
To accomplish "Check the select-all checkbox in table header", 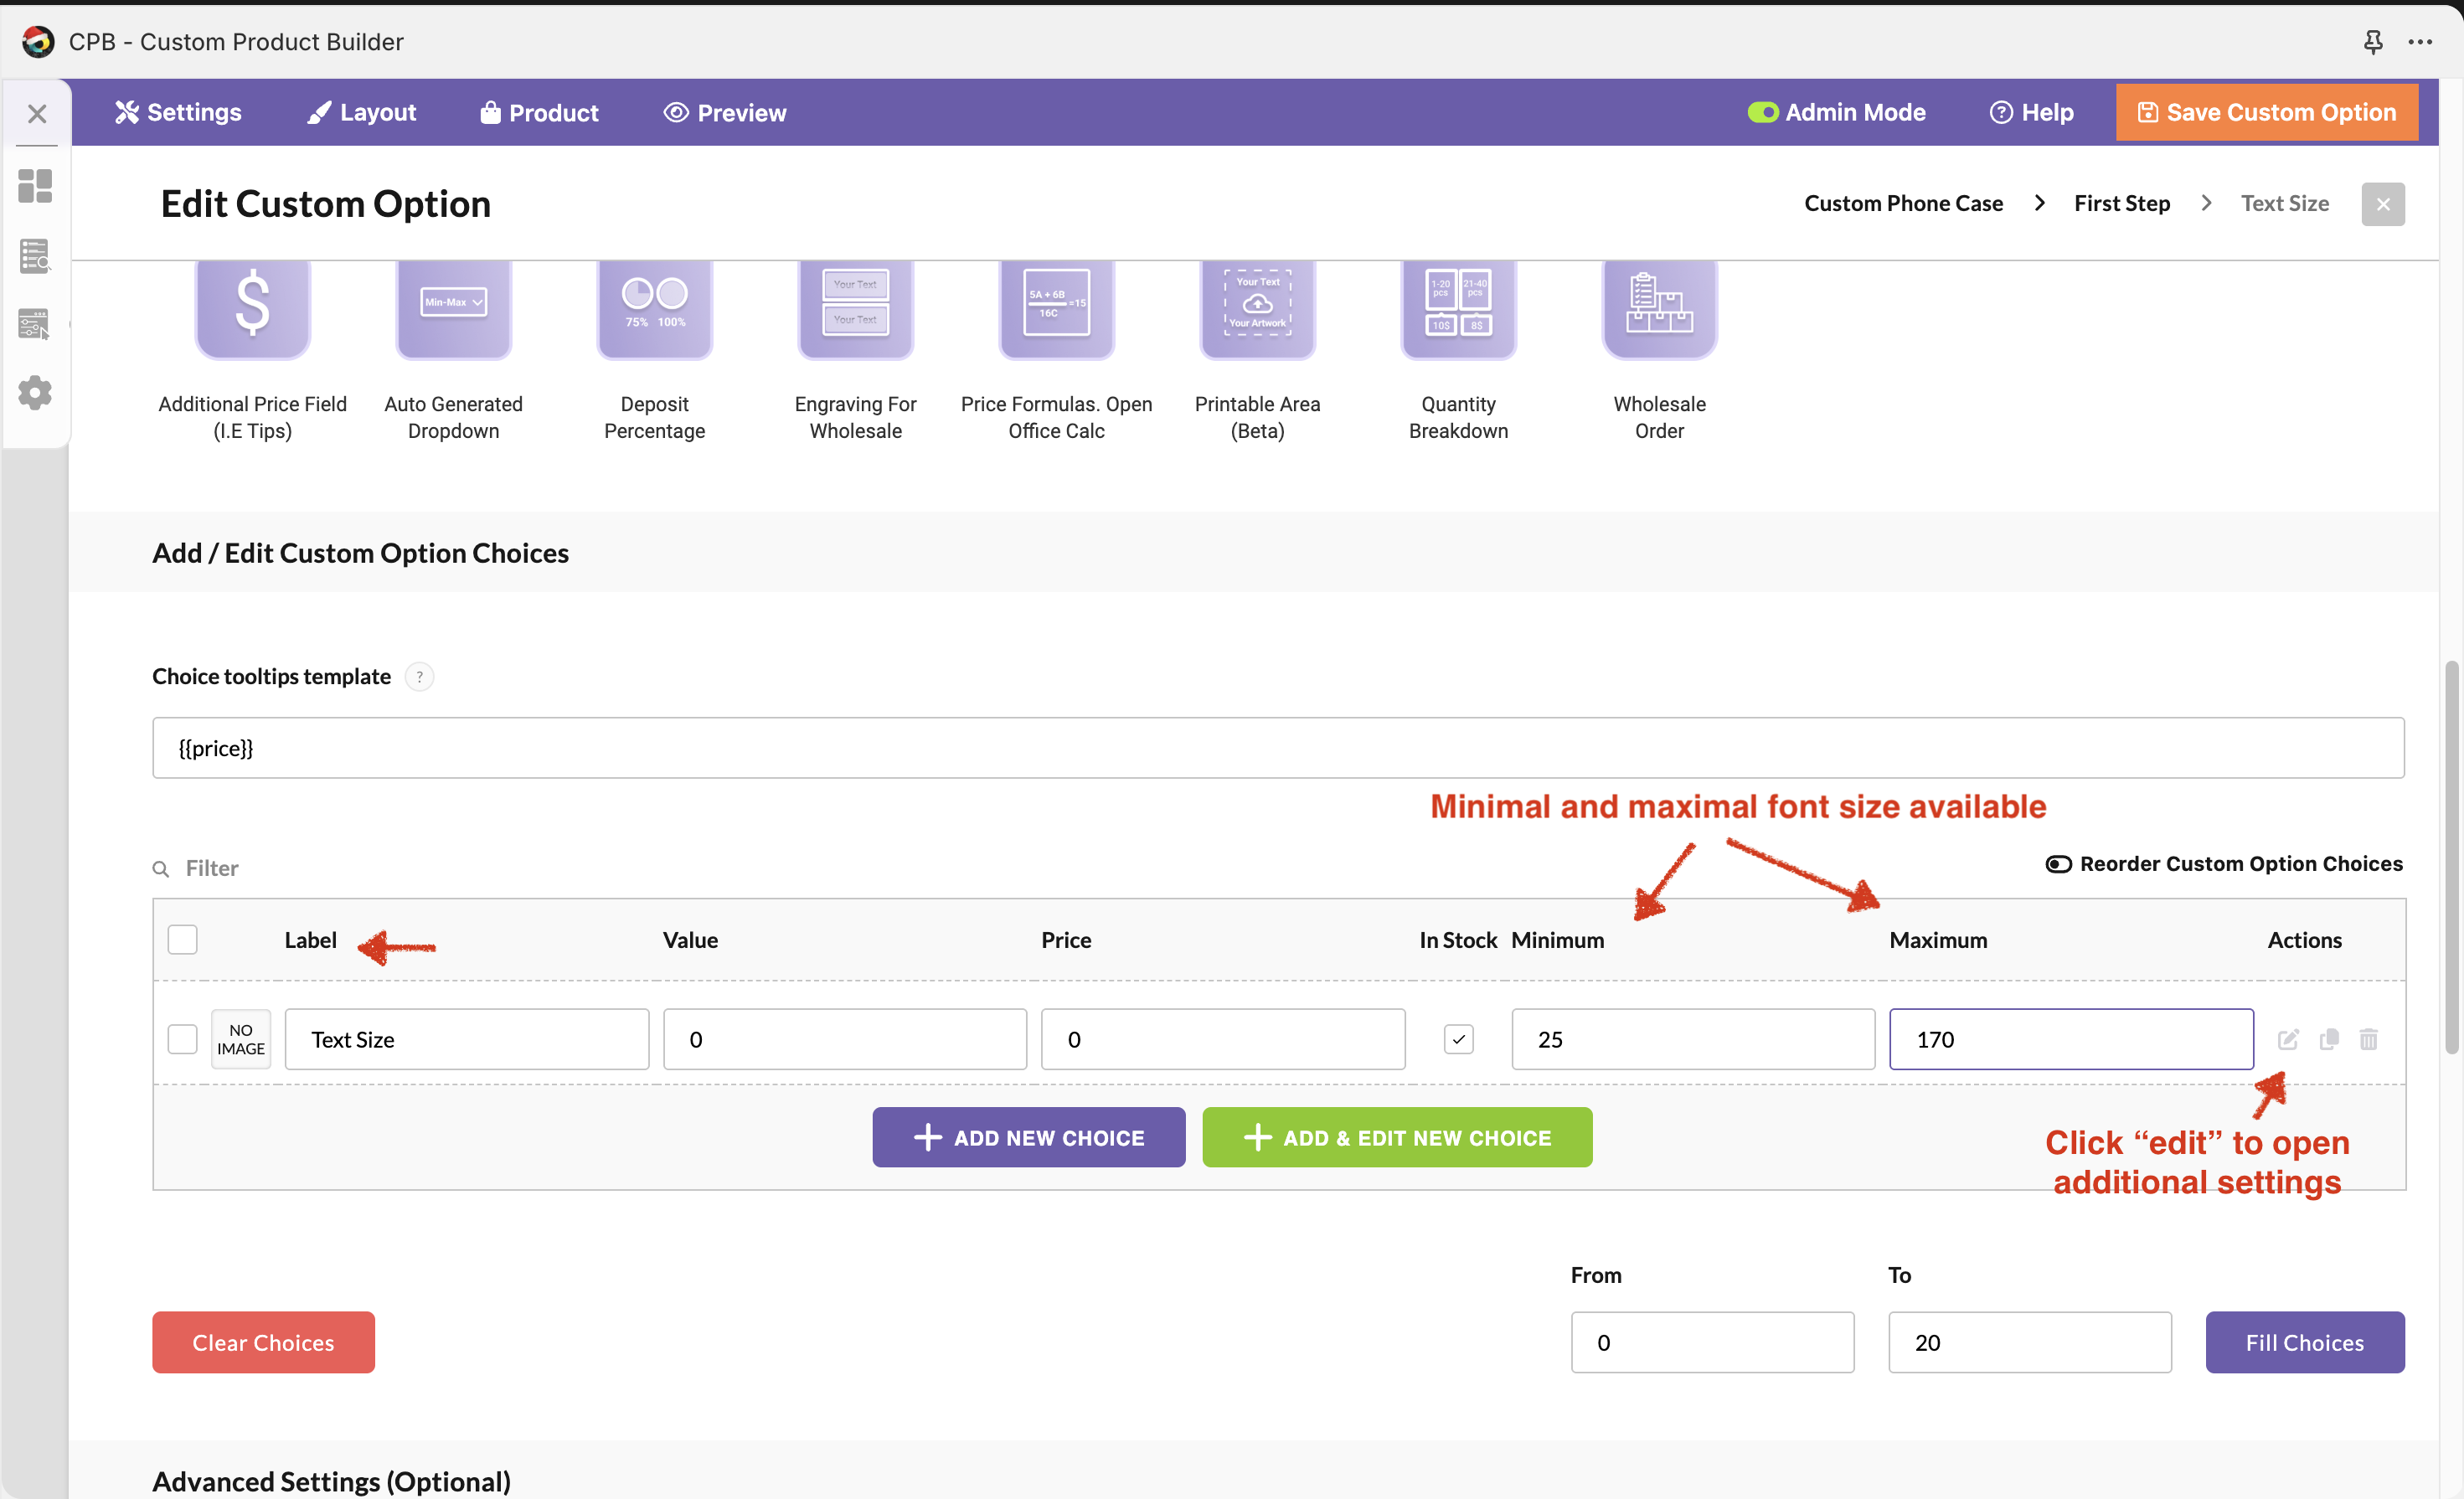I will [182, 939].
